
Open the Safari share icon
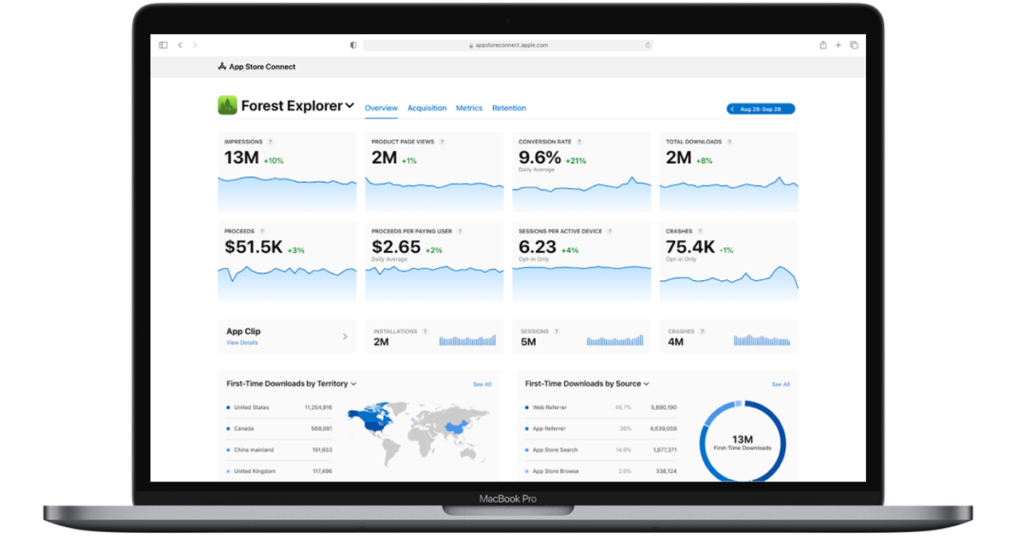(823, 45)
